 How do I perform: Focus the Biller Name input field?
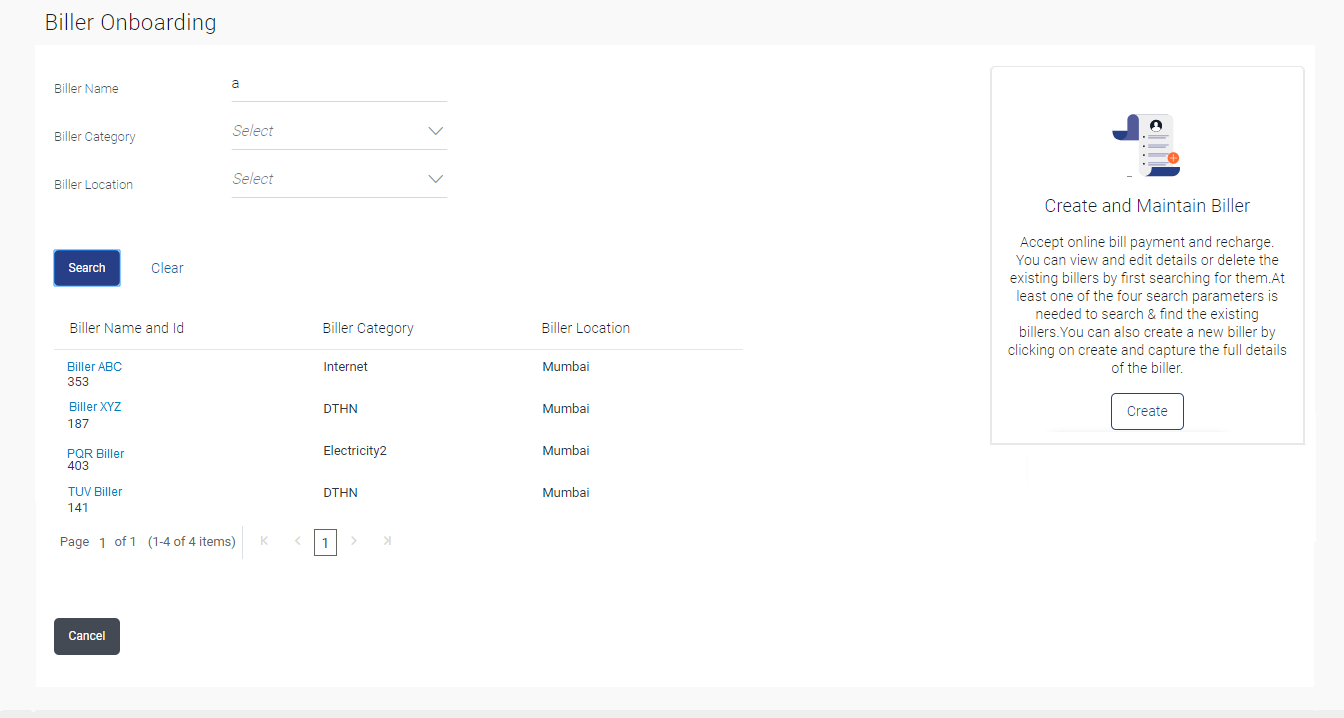(339, 85)
